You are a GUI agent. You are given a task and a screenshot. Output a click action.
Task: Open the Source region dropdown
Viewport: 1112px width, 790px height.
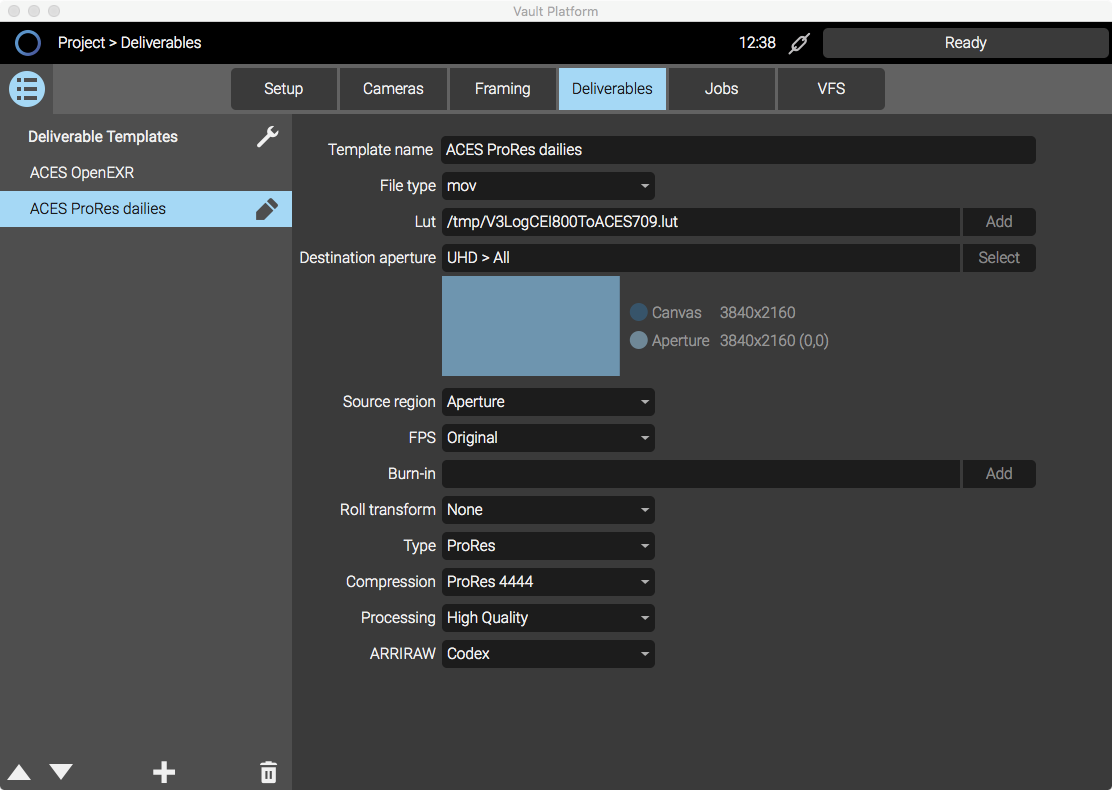(548, 402)
